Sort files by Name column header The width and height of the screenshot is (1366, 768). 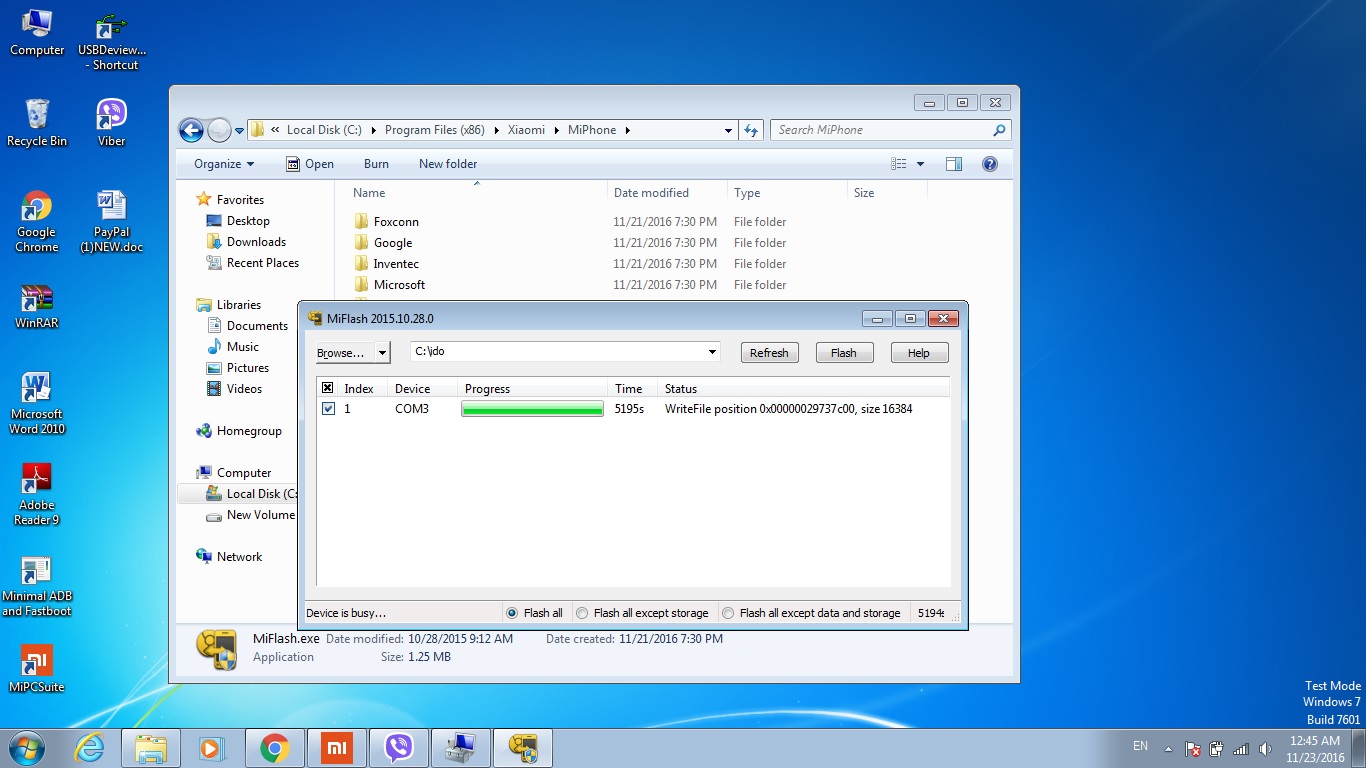coord(476,192)
